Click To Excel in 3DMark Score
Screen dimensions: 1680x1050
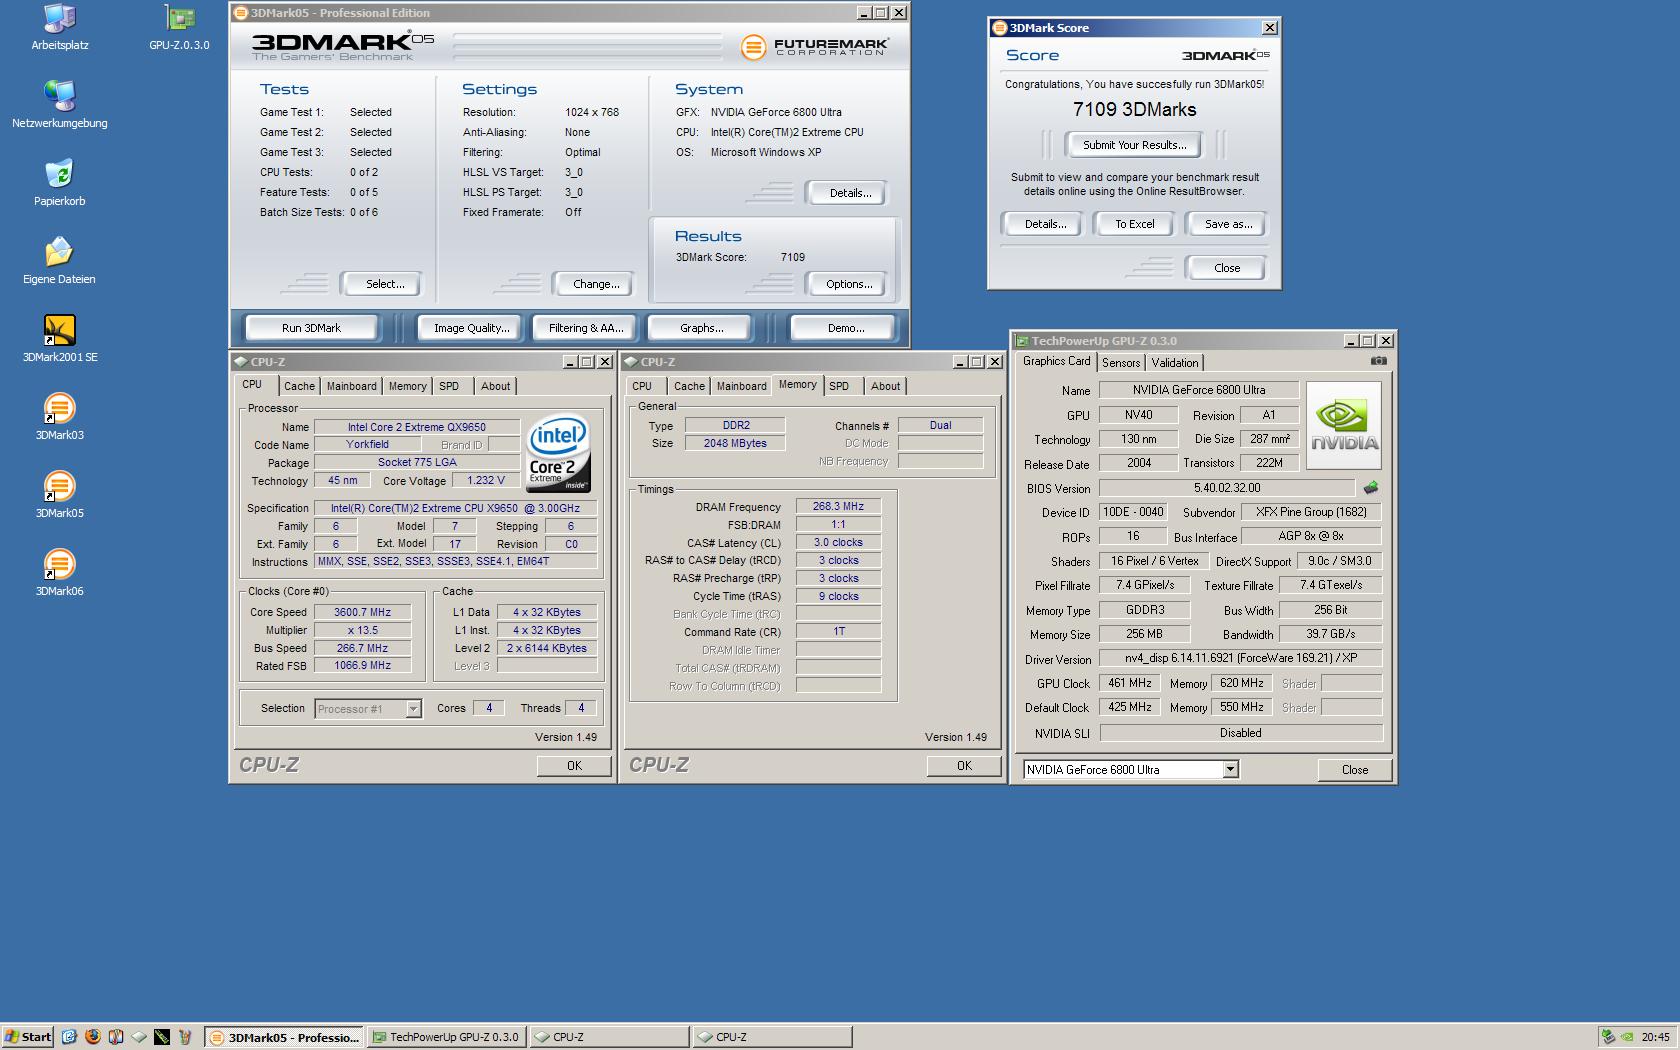click(x=1135, y=224)
